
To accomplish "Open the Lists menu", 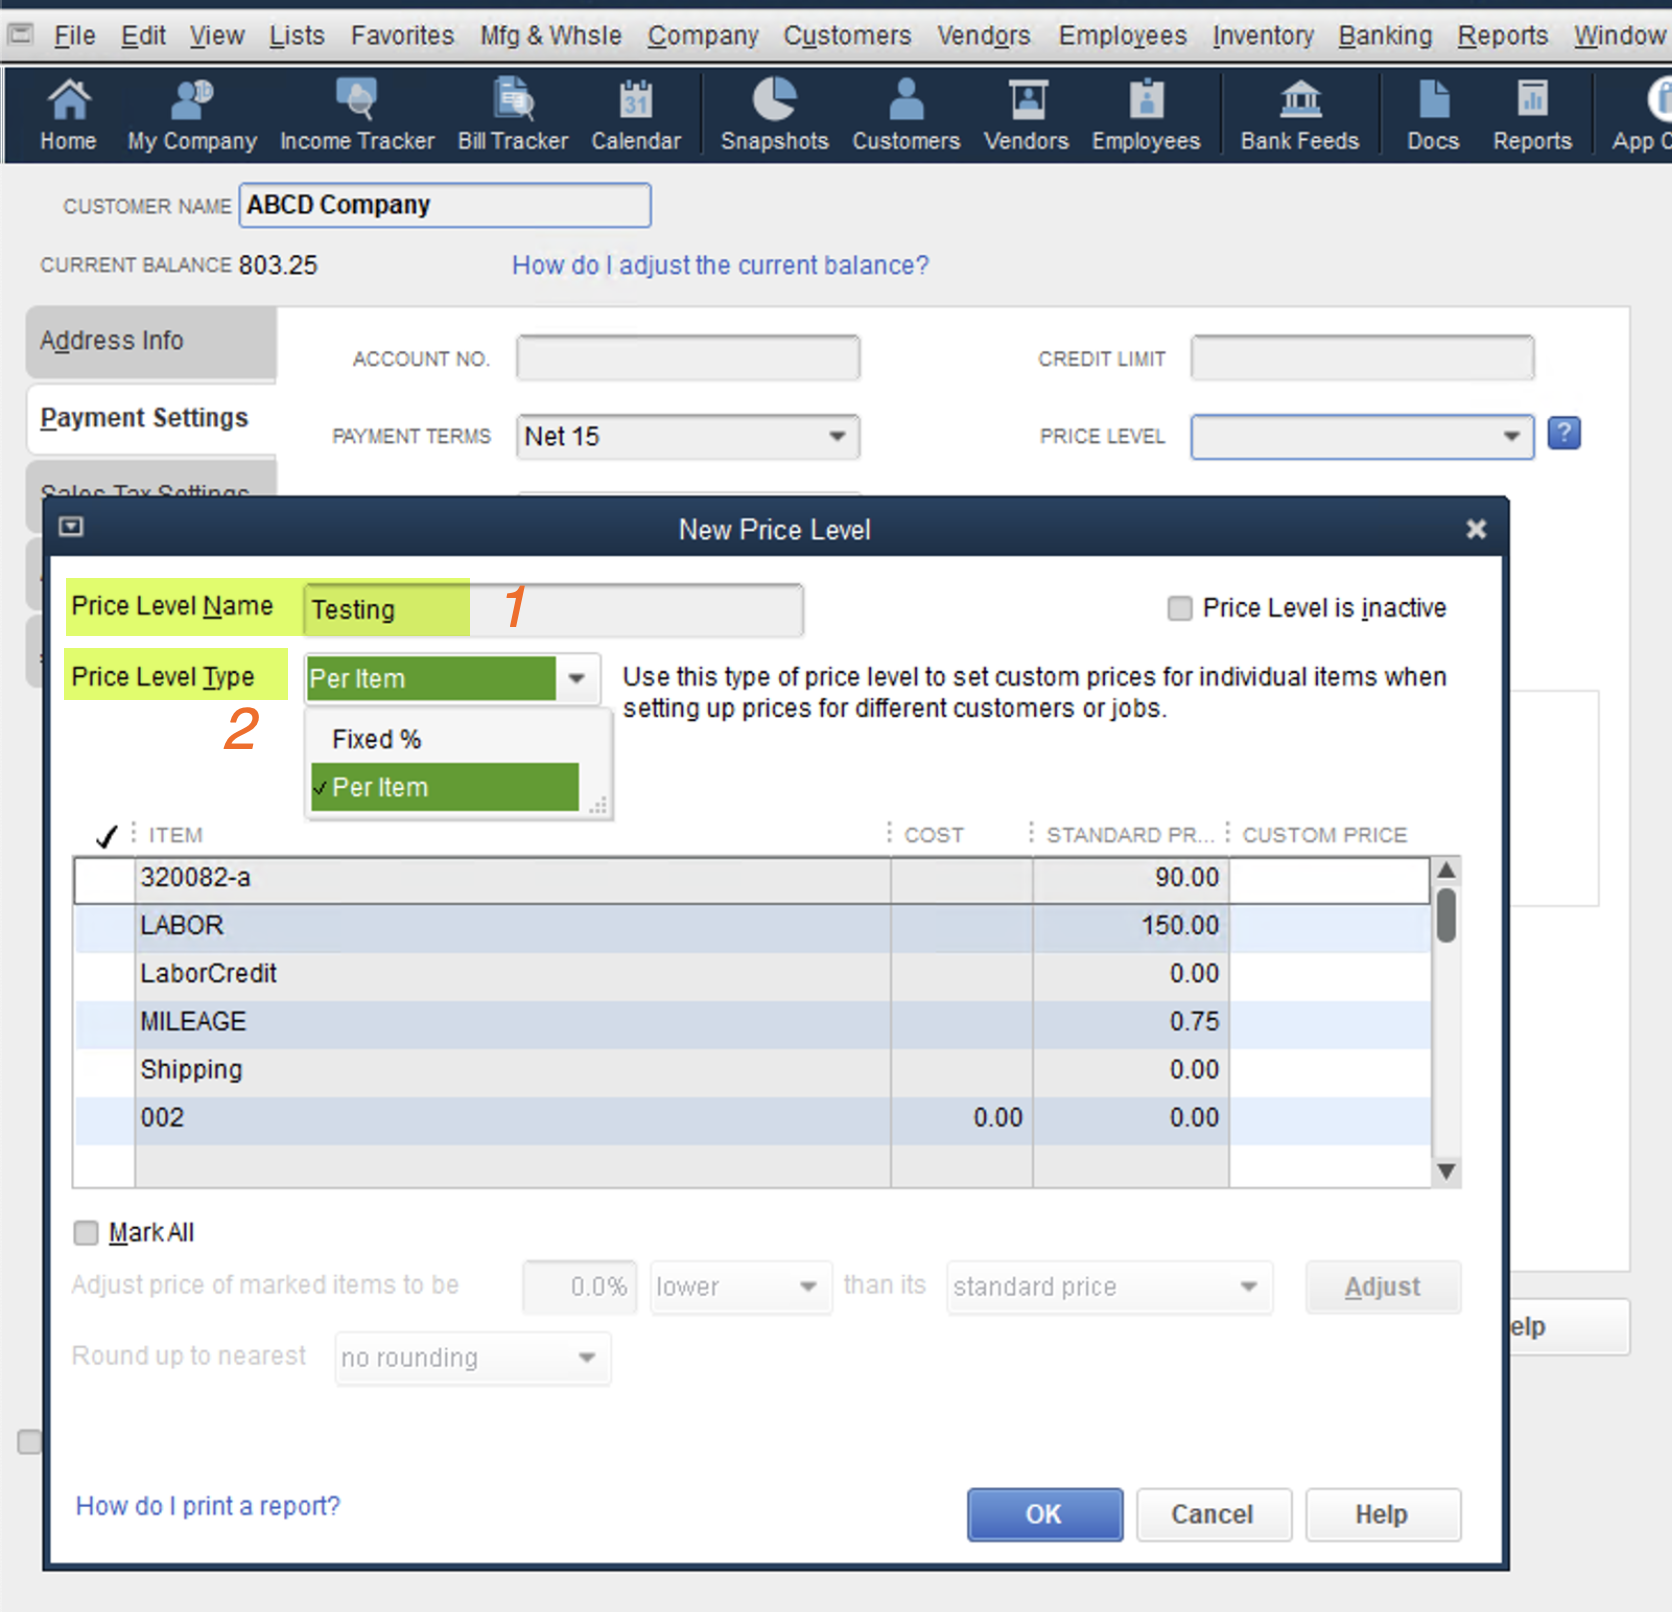I will (296, 36).
